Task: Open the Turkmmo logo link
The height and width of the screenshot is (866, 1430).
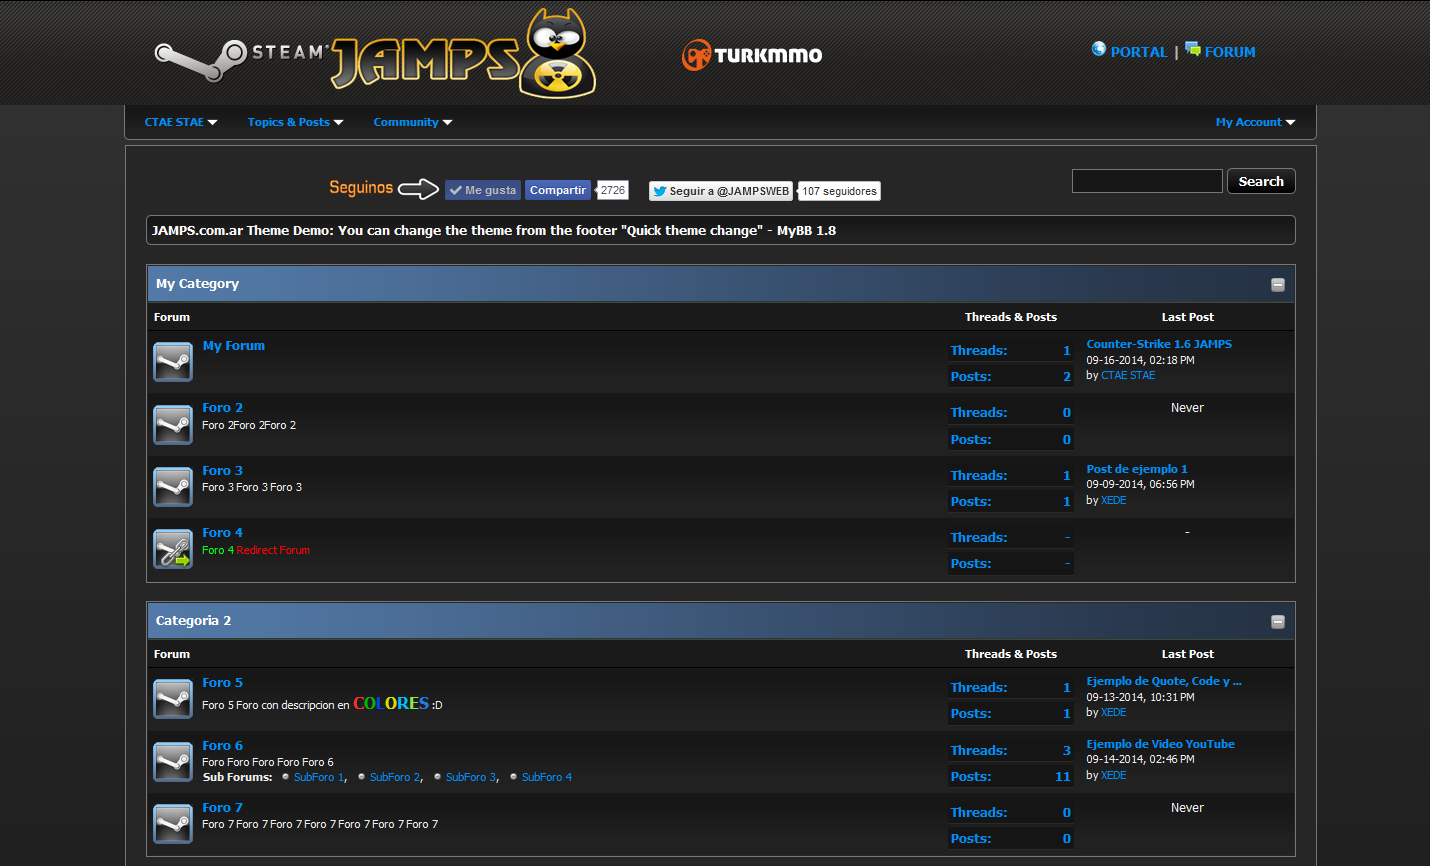Action: pyautogui.click(x=752, y=55)
